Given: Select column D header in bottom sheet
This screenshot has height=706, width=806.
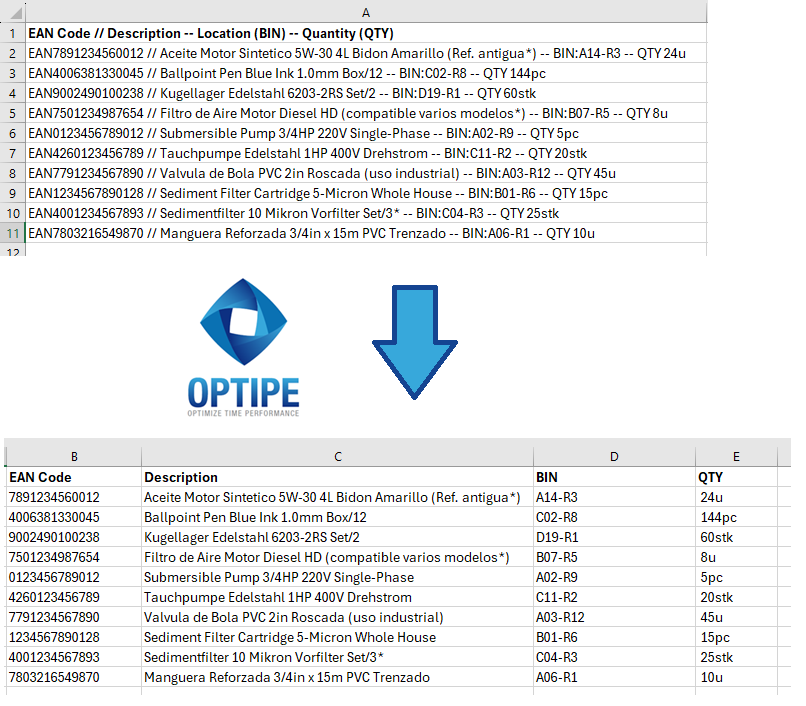Looking at the screenshot, I should tap(614, 457).
